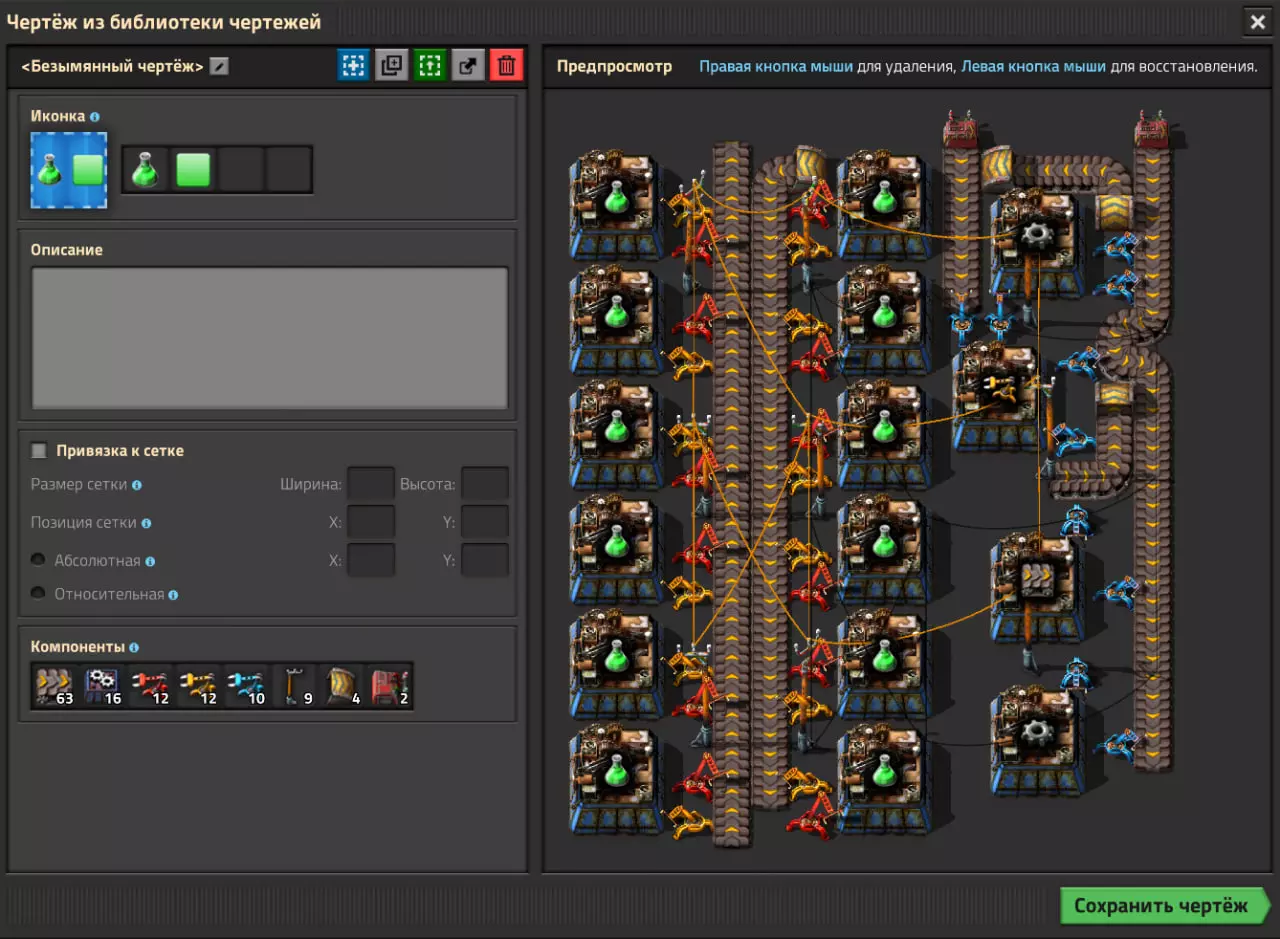Screen dimensions: 1280x939
Task: Choose the third empty blueprint icon slot
Action: click(241, 169)
